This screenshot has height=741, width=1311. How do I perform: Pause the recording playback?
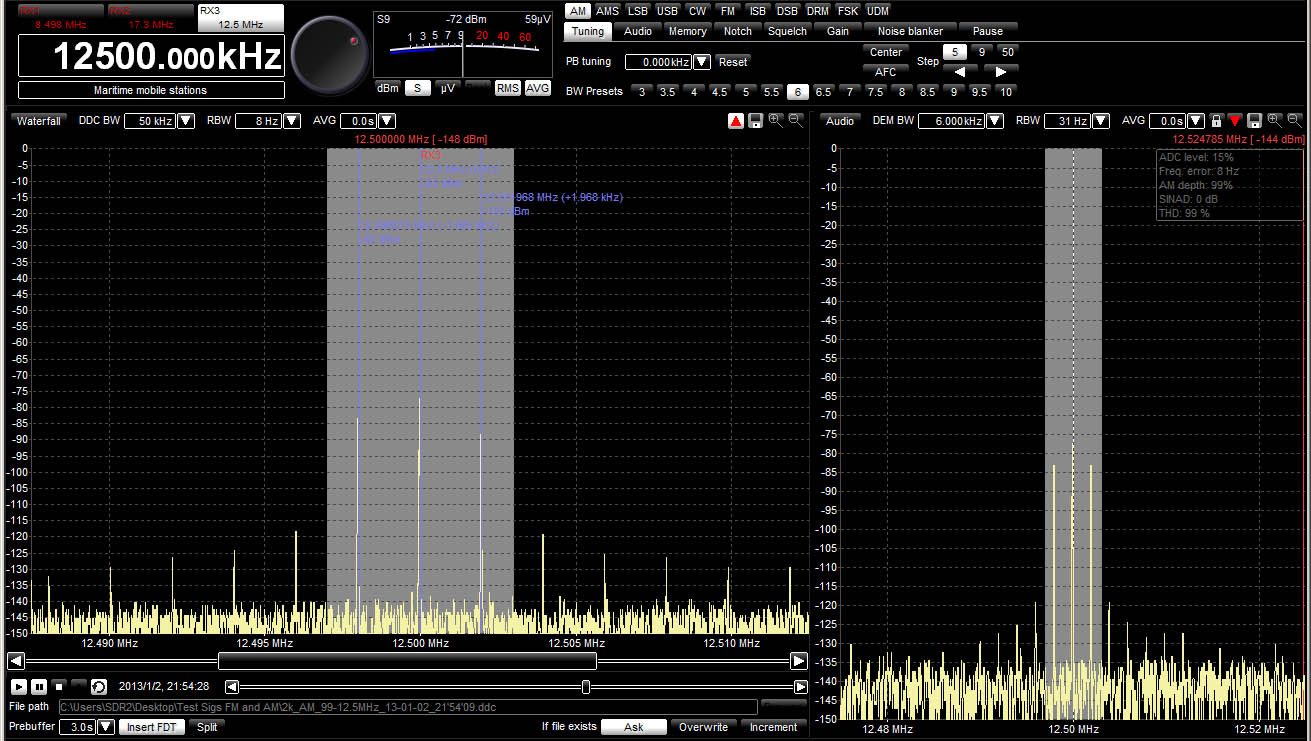point(39,686)
